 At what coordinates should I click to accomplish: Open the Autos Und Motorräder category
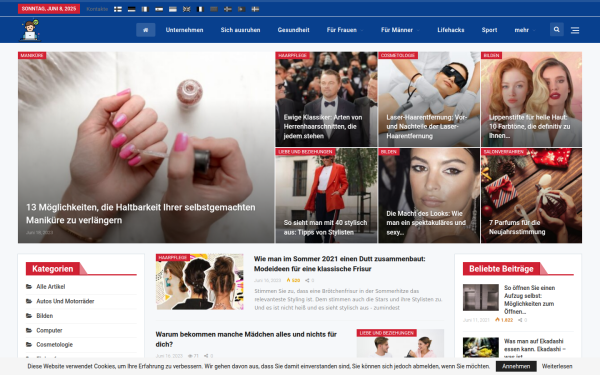pos(65,301)
